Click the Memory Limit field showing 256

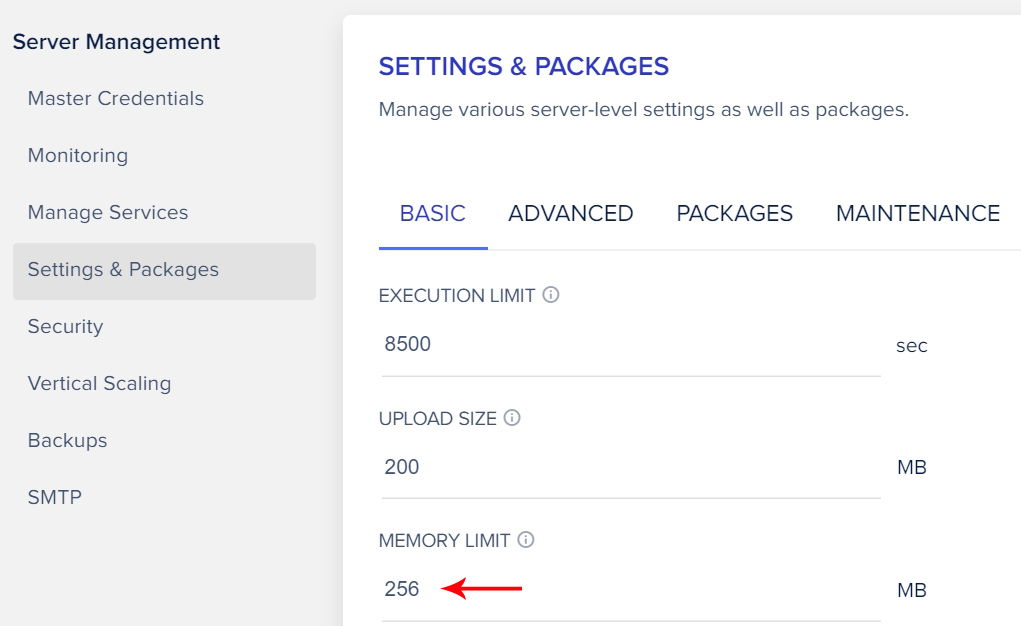click(631, 590)
